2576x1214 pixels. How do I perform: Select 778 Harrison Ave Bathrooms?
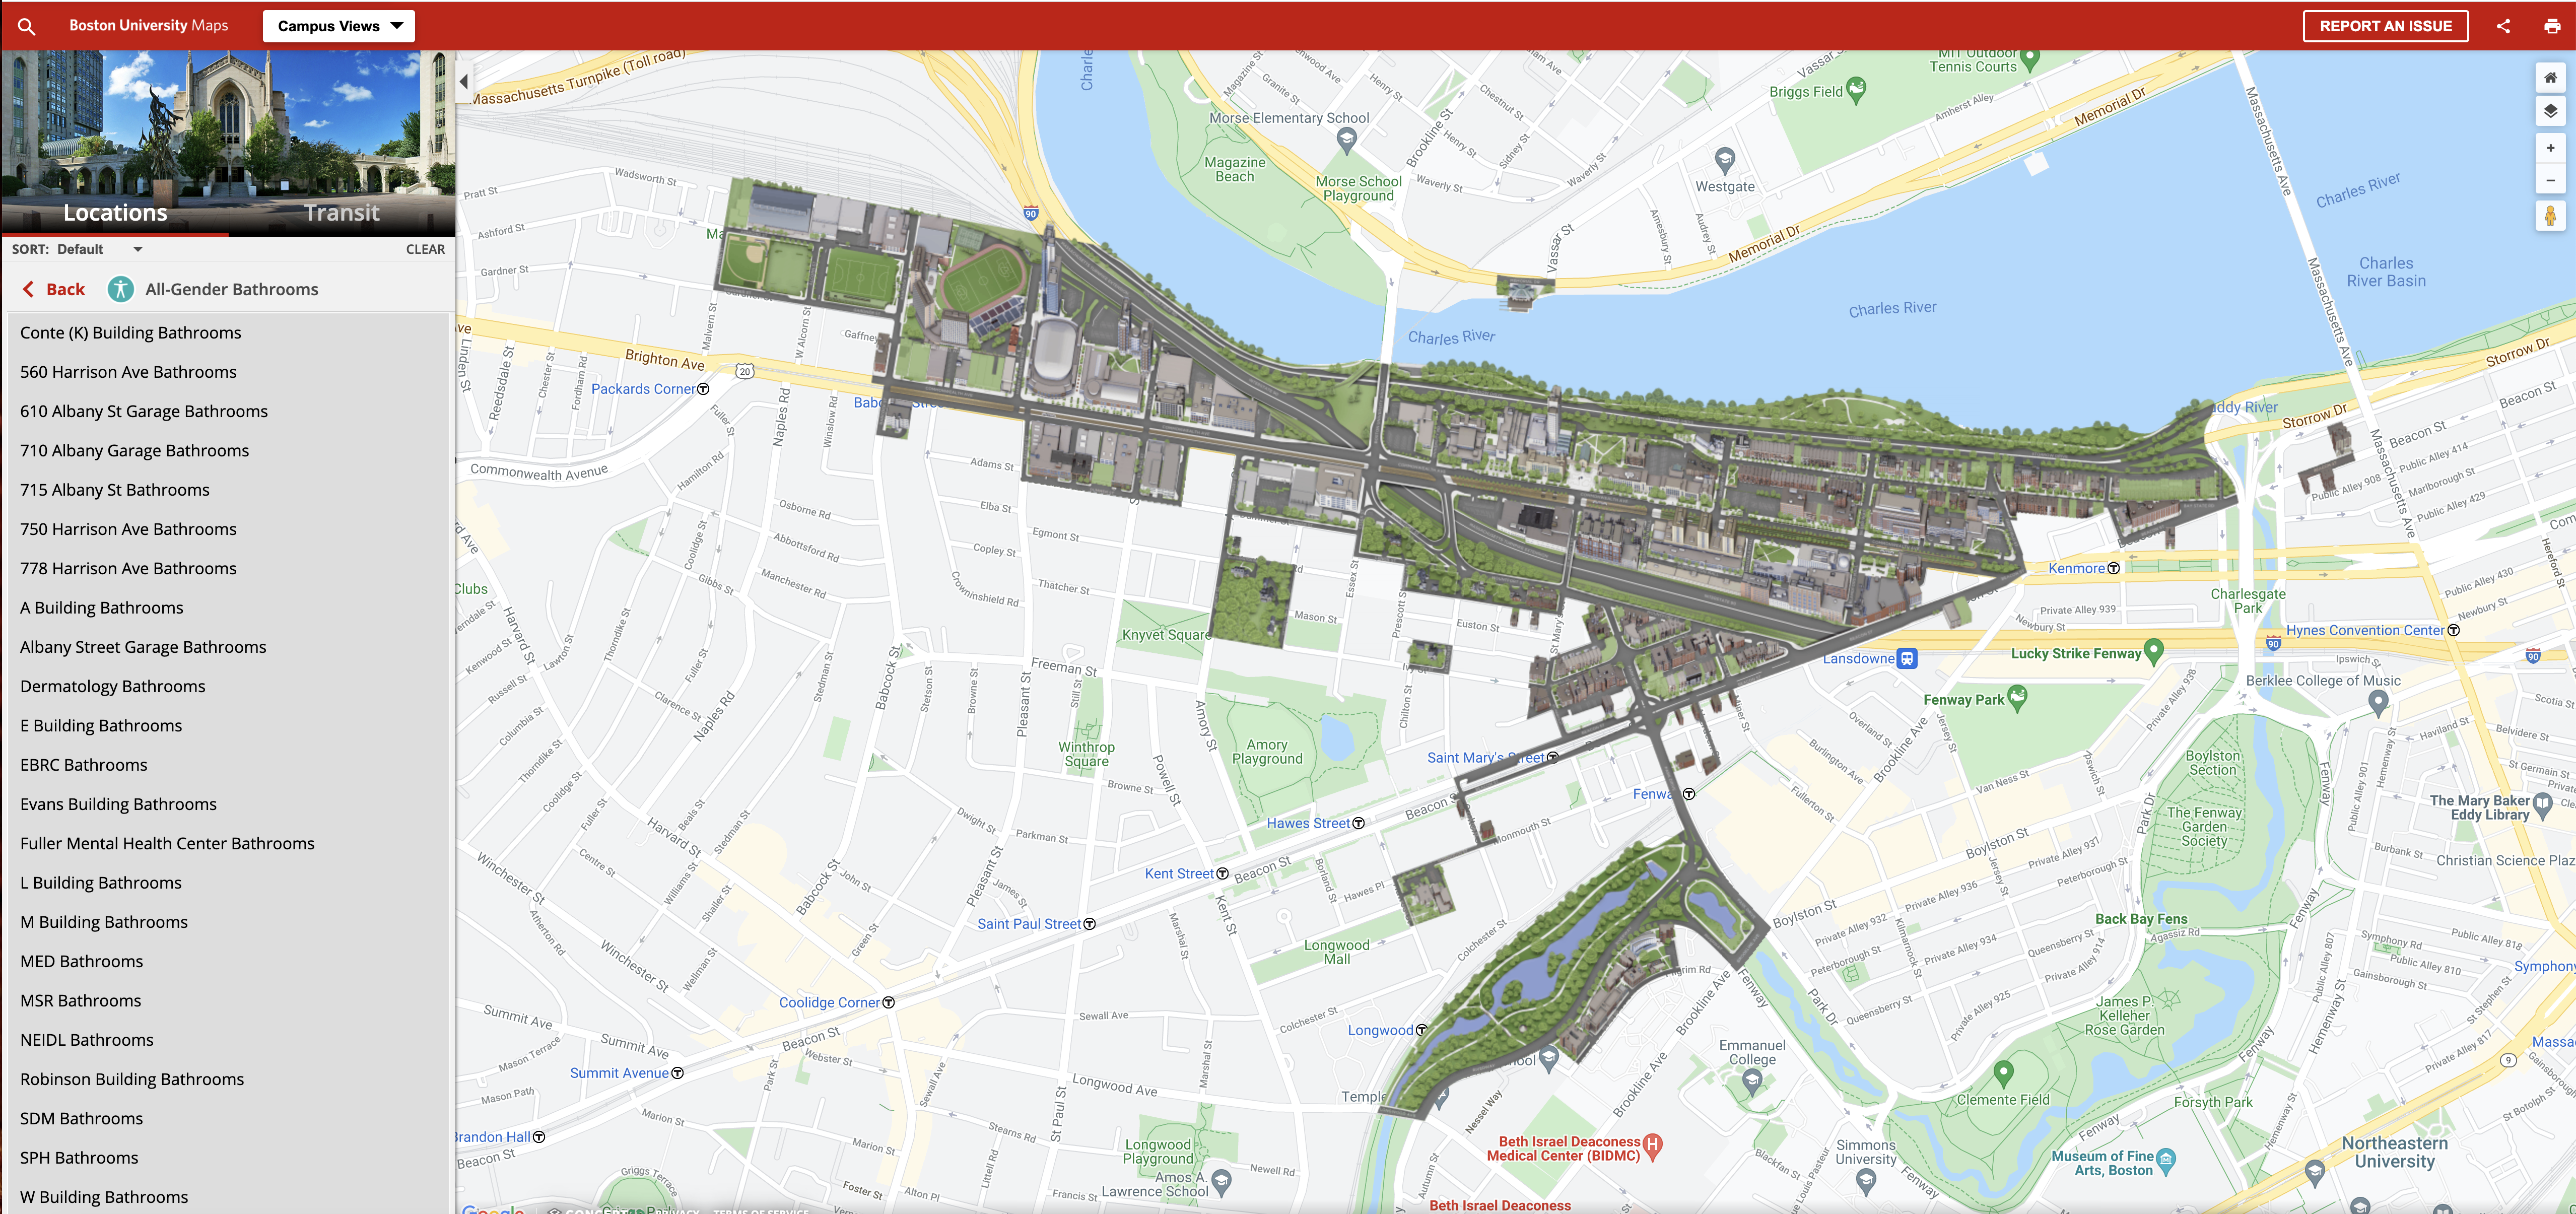pyautogui.click(x=228, y=568)
